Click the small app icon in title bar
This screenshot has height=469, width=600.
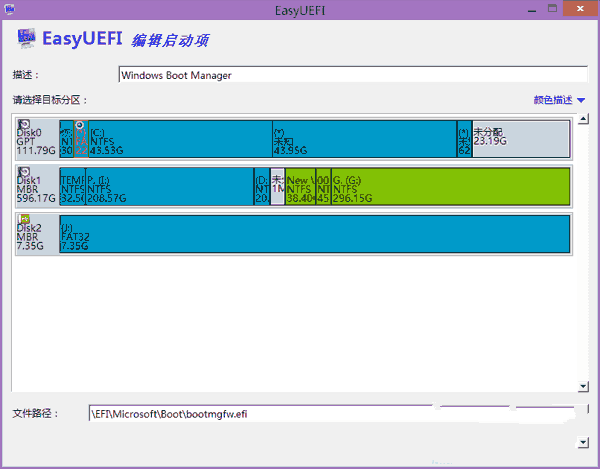tap(10, 9)
